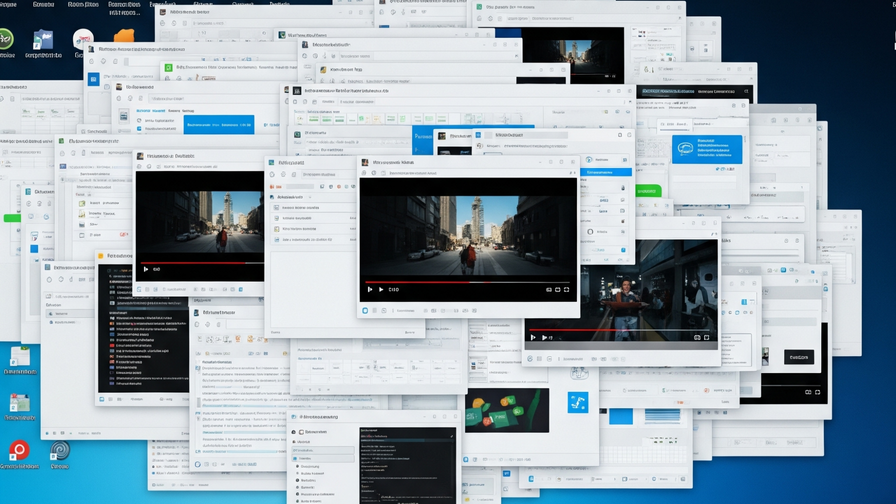Open the red circular desktop icon

pos(18,451)
